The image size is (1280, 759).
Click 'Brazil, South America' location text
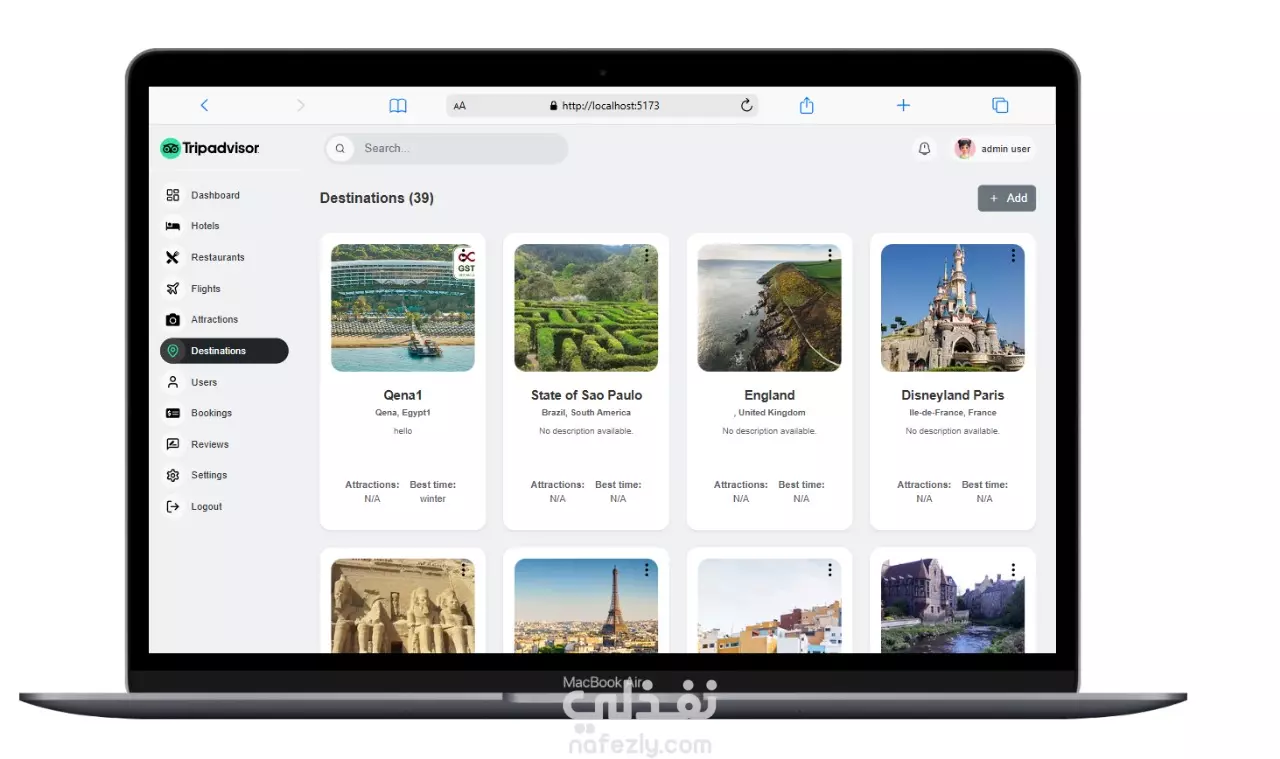[586, 412]
